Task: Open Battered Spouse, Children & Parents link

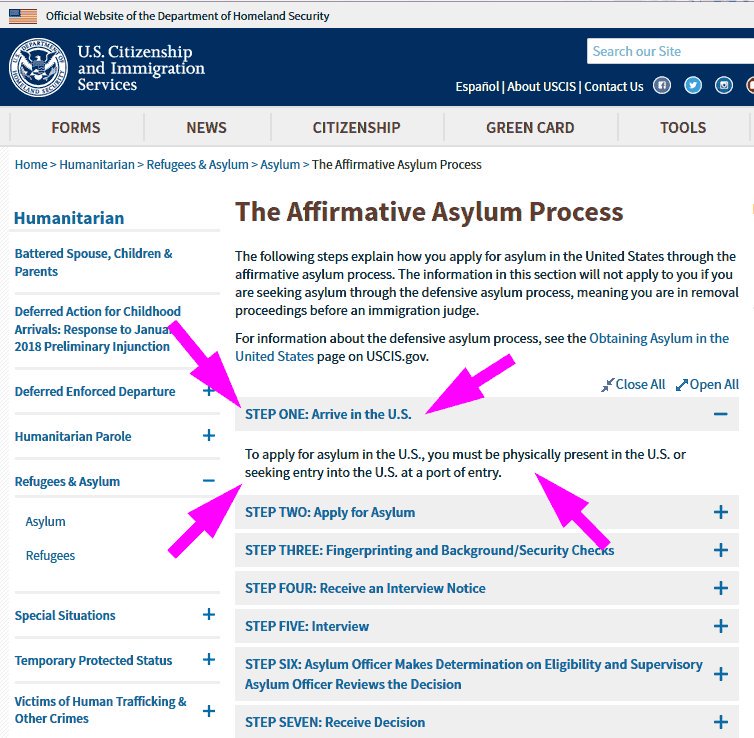Action: (93, 263)
